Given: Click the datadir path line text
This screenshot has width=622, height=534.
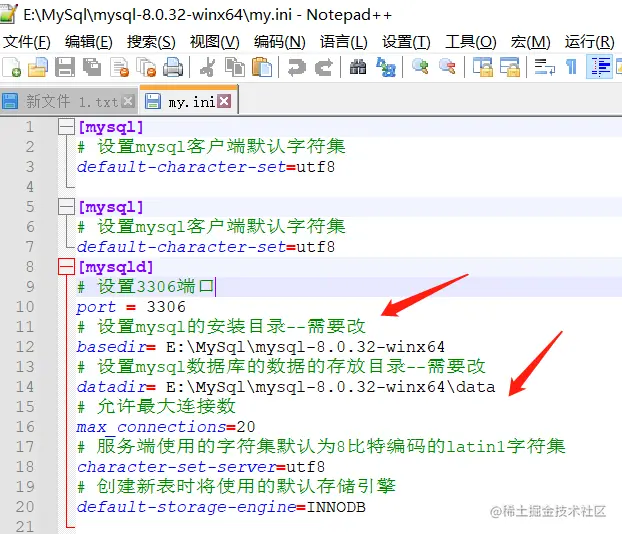Looking at the screenshot, I should point(286,387).
